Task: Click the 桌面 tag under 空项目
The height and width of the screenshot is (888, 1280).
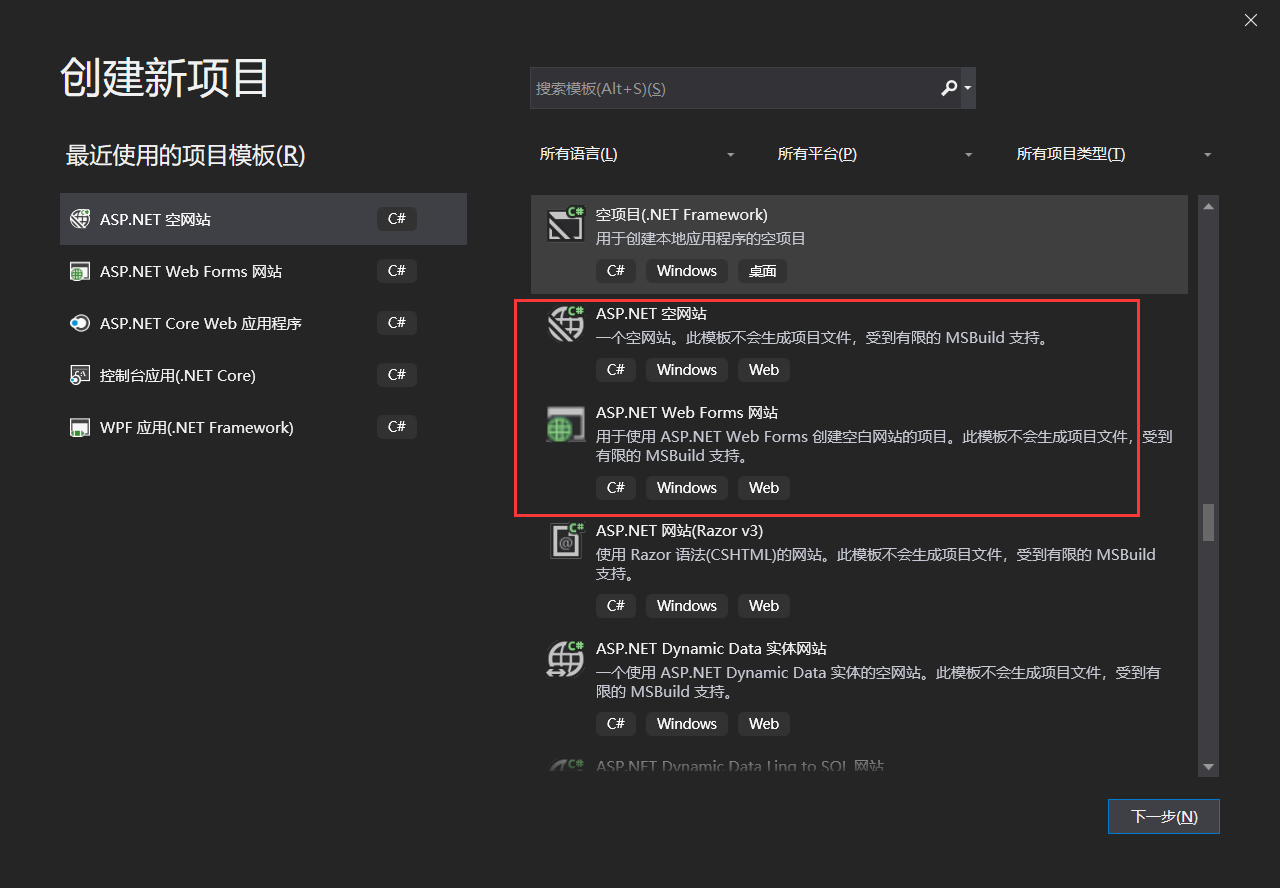Action: click(x=763, y=271)
